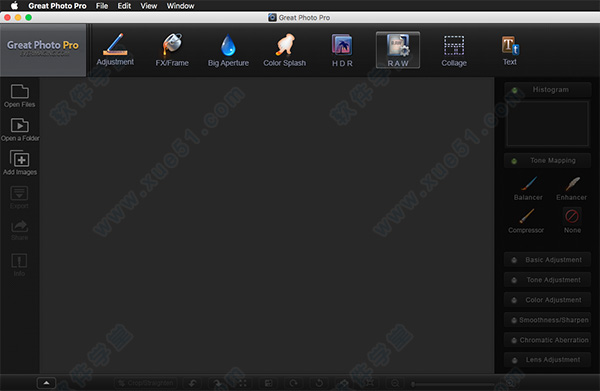Click the zoom in magnifier icon
This screenshot has width=600, height=391.
click(x=510, y=383)
